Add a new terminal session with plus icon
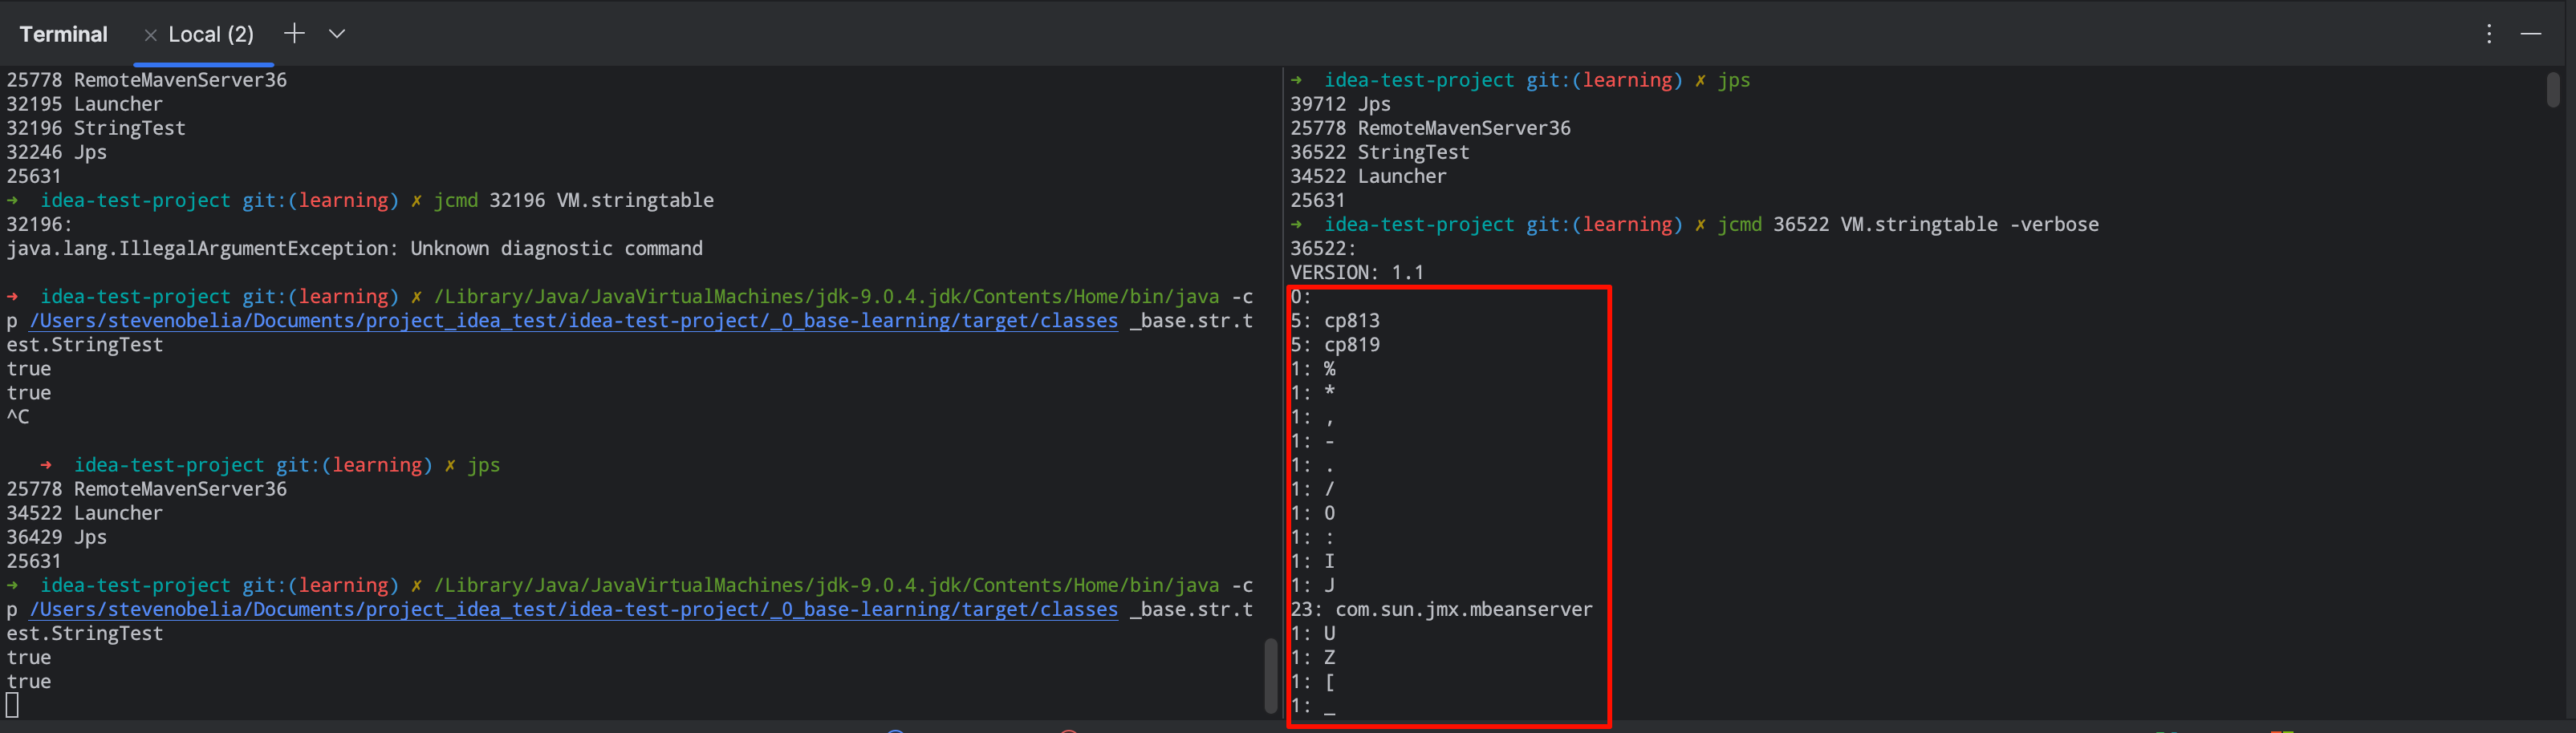This screenshot has width=2576, height=733. pos(294,34)
